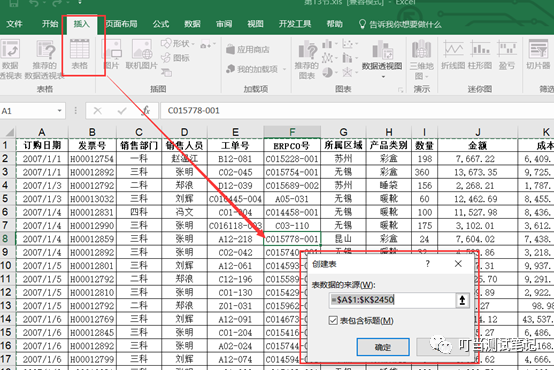Click the Tell me what you want to do box
The image size is (554, 370).
400,24
